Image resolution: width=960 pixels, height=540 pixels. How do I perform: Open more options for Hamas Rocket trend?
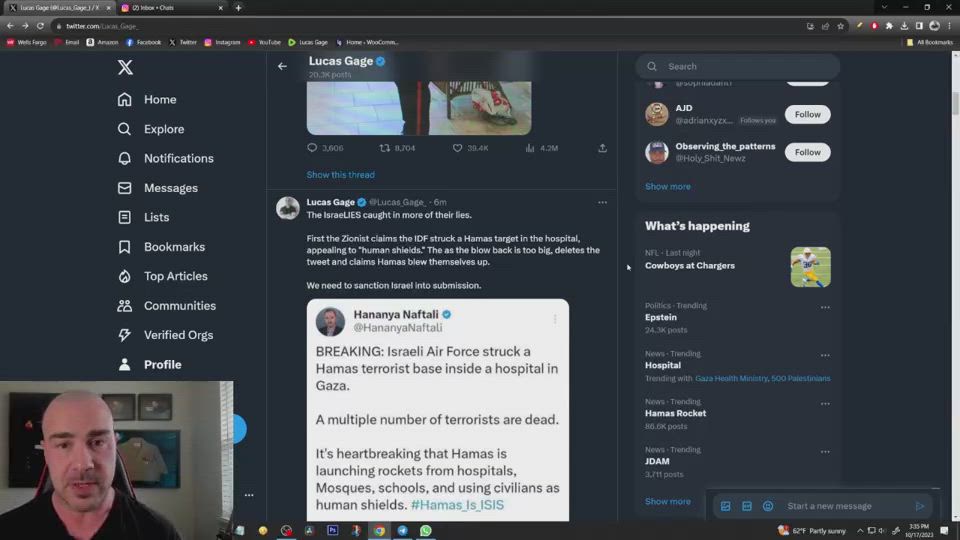click(x=825, y=403)
